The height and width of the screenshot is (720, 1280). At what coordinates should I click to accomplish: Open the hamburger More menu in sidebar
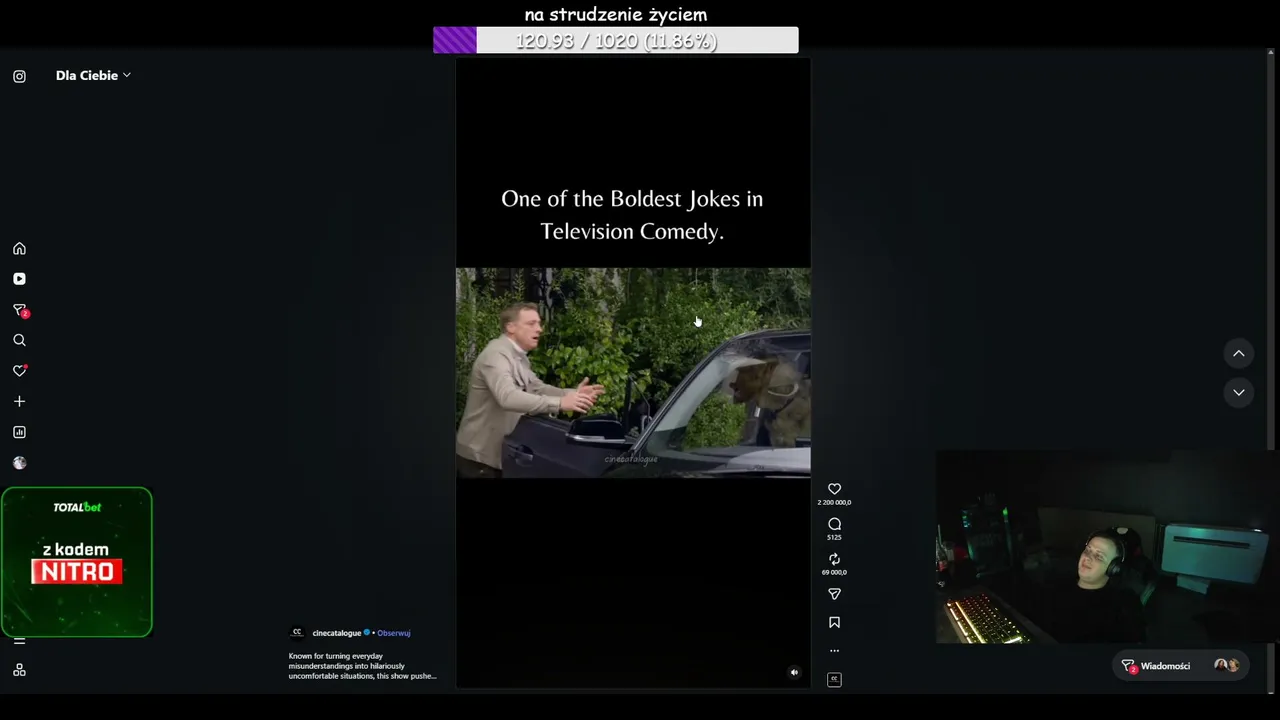point(19,641)
